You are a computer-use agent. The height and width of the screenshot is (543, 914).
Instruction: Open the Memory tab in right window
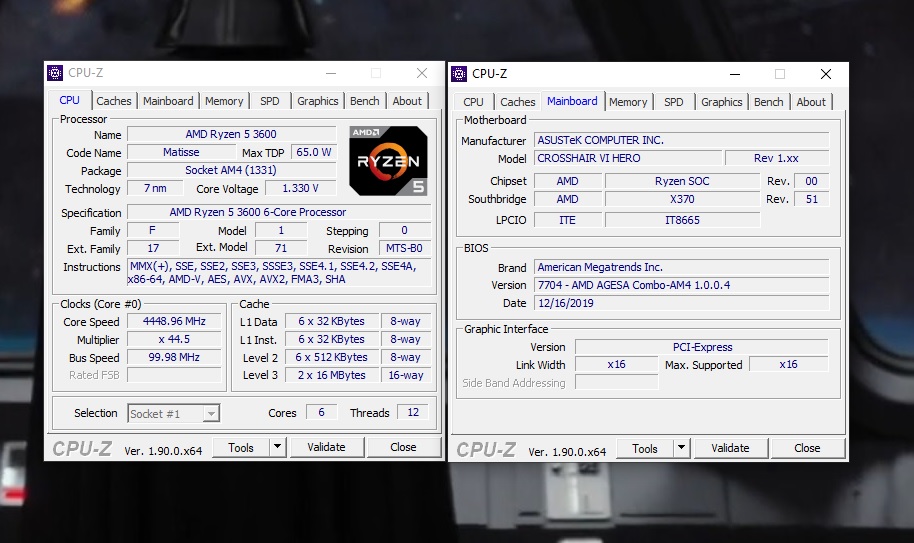[628, 102]
